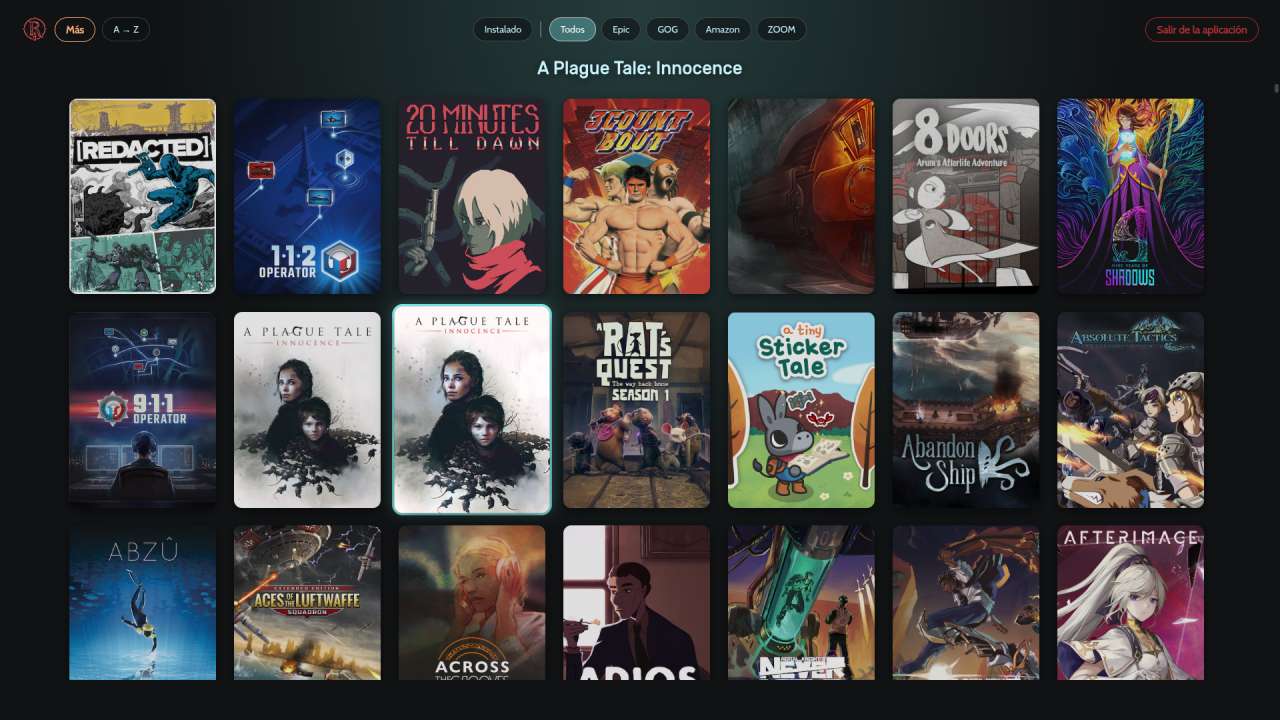Select the Afterimage game cover

pos(1130,603)
